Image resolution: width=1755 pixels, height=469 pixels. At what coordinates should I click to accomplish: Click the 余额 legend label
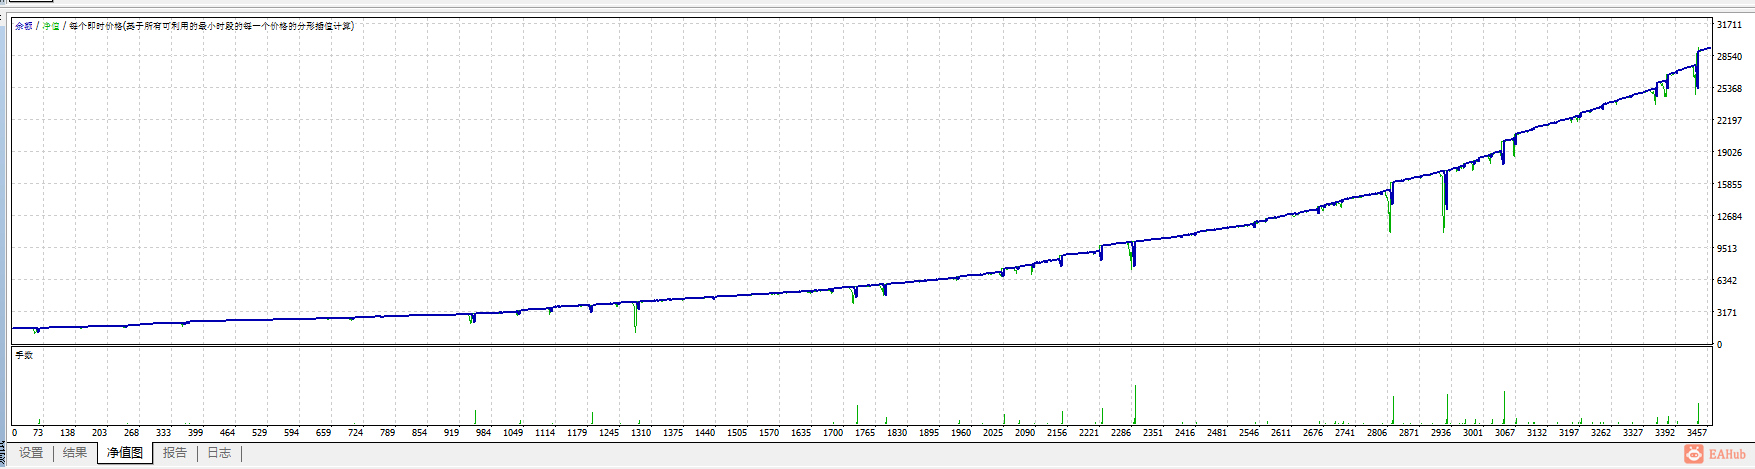point(24,26)
